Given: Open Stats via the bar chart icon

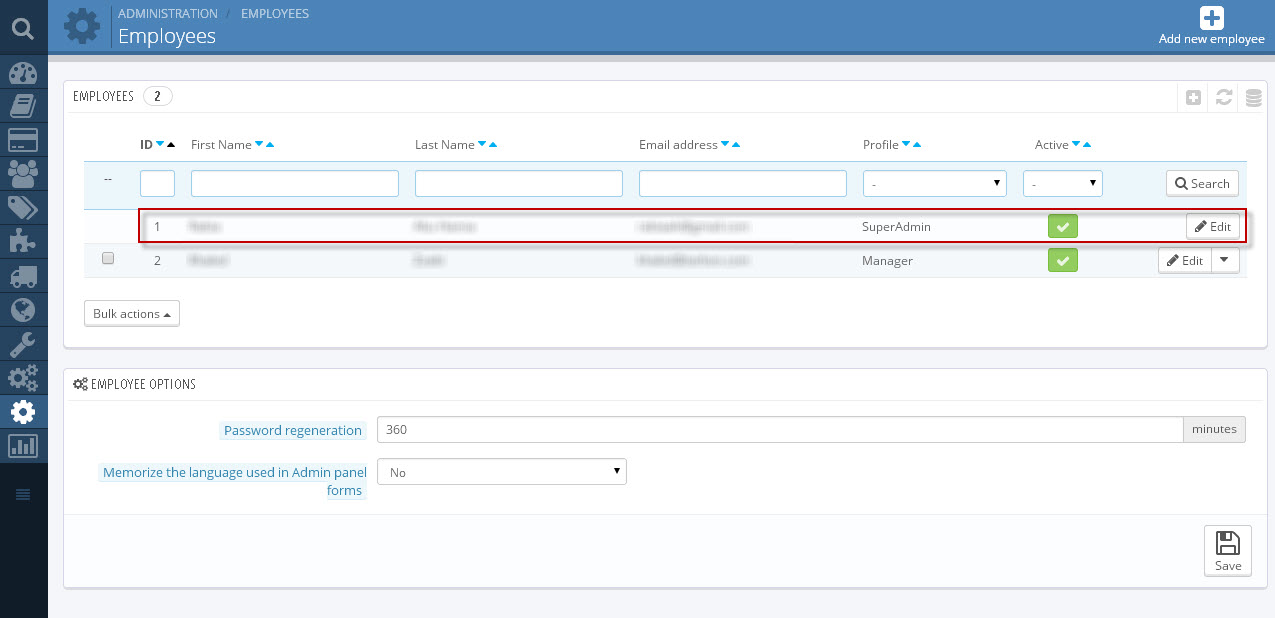Looking at the screenshot, I should pyautogui.click(x=23, y=445).
